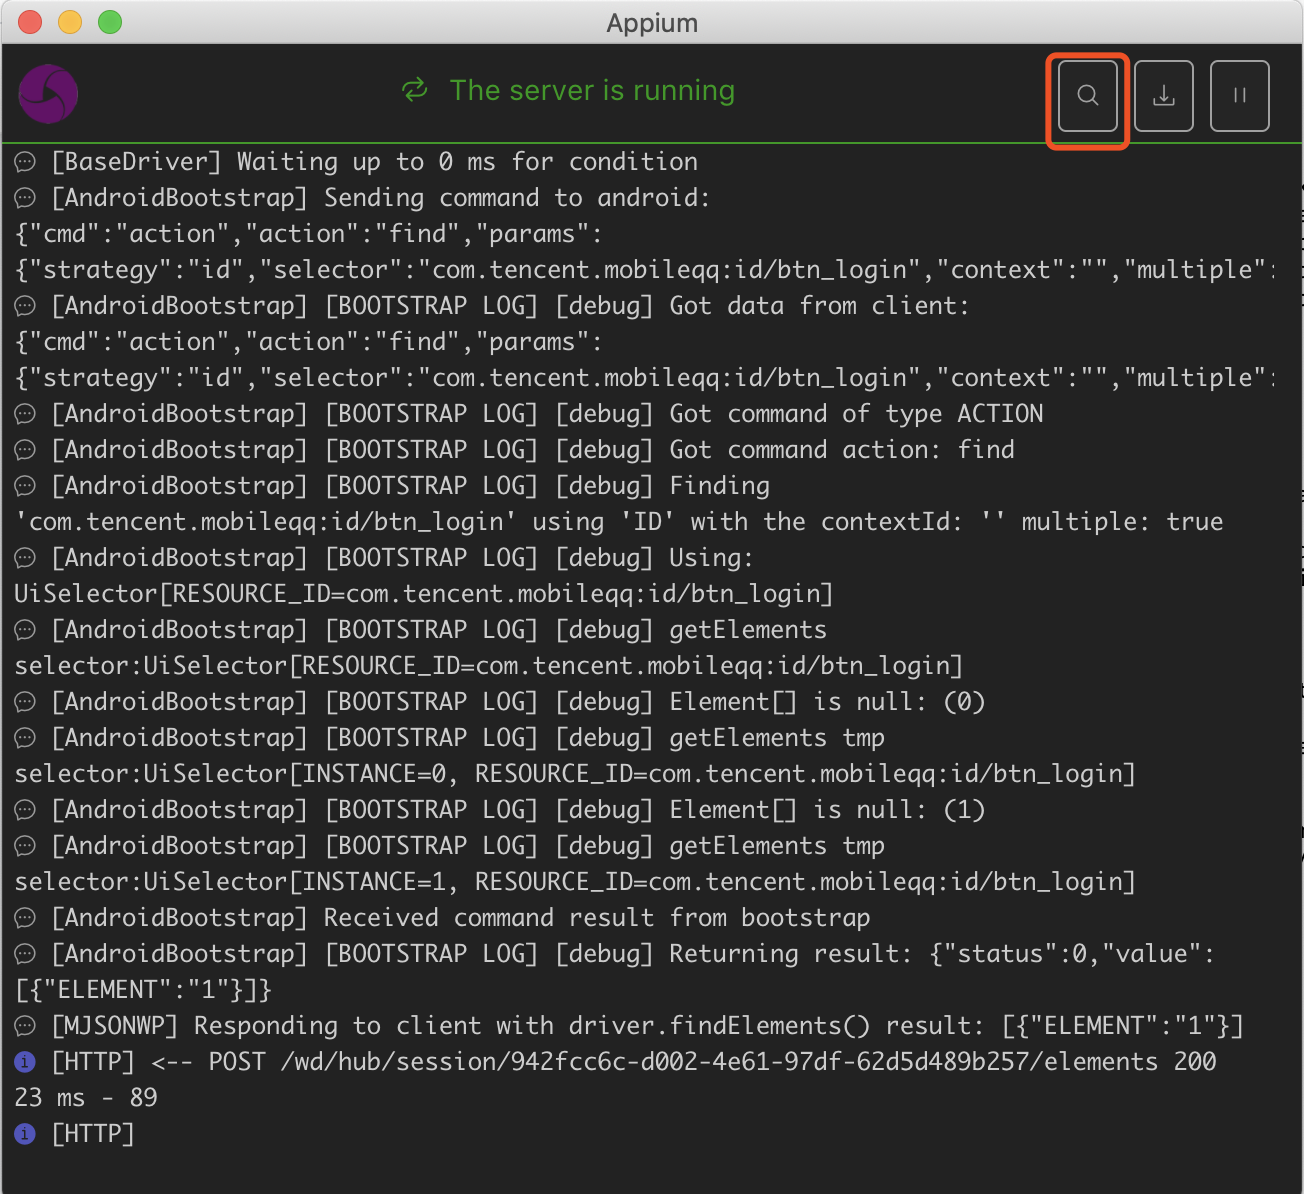1304x1194 pixels.
Task: Click bubble icon beside the MJSONWP line
Action: pyautogui.click(x=25, y=1026)
